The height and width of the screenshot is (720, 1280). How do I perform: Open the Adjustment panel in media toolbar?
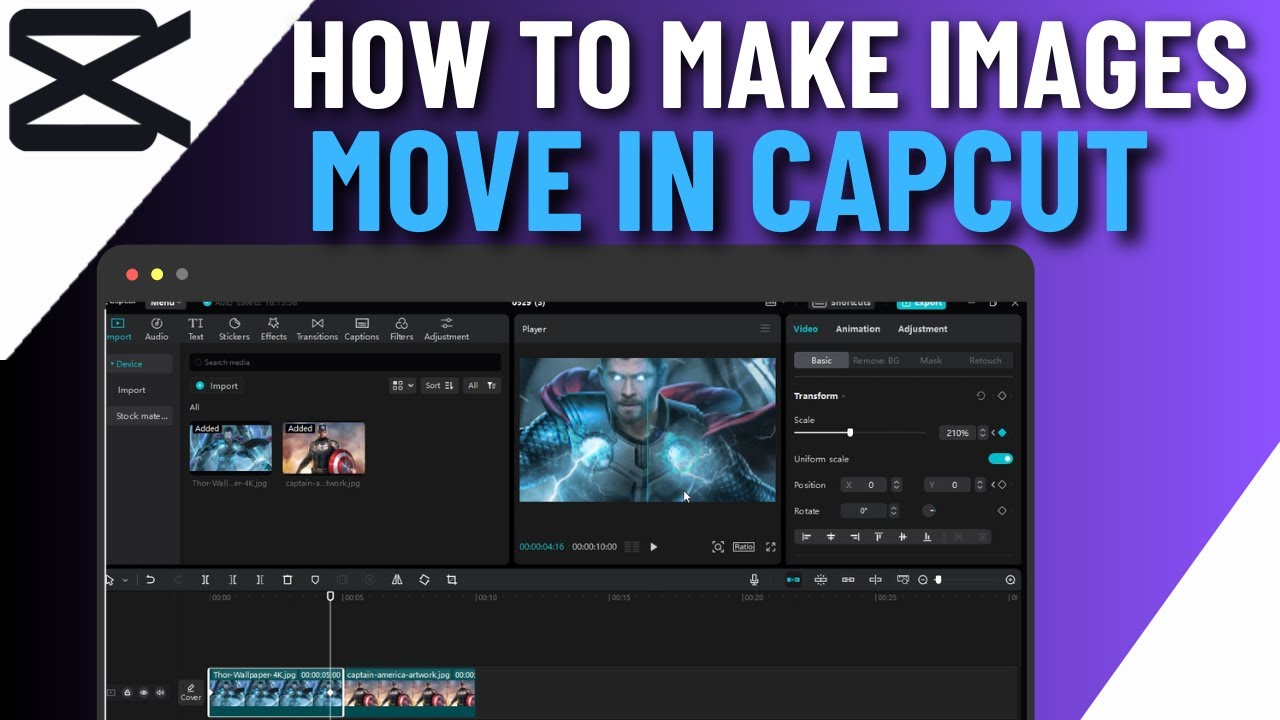446,329
